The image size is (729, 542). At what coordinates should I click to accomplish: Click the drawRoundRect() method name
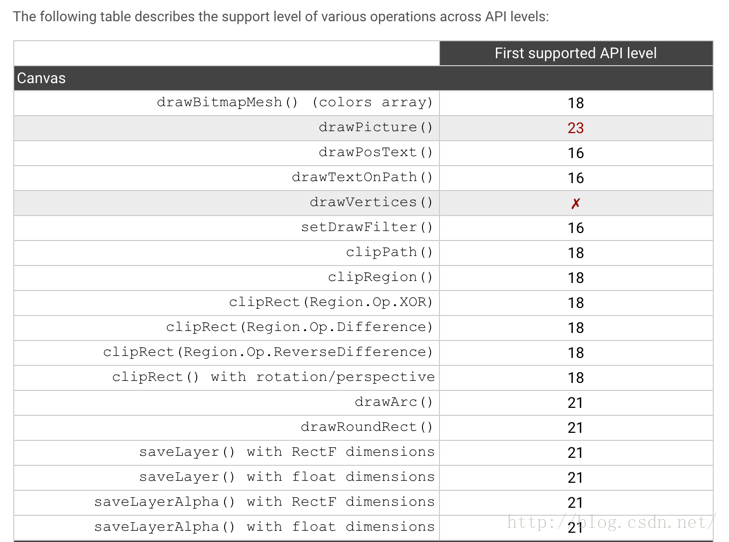367,427
